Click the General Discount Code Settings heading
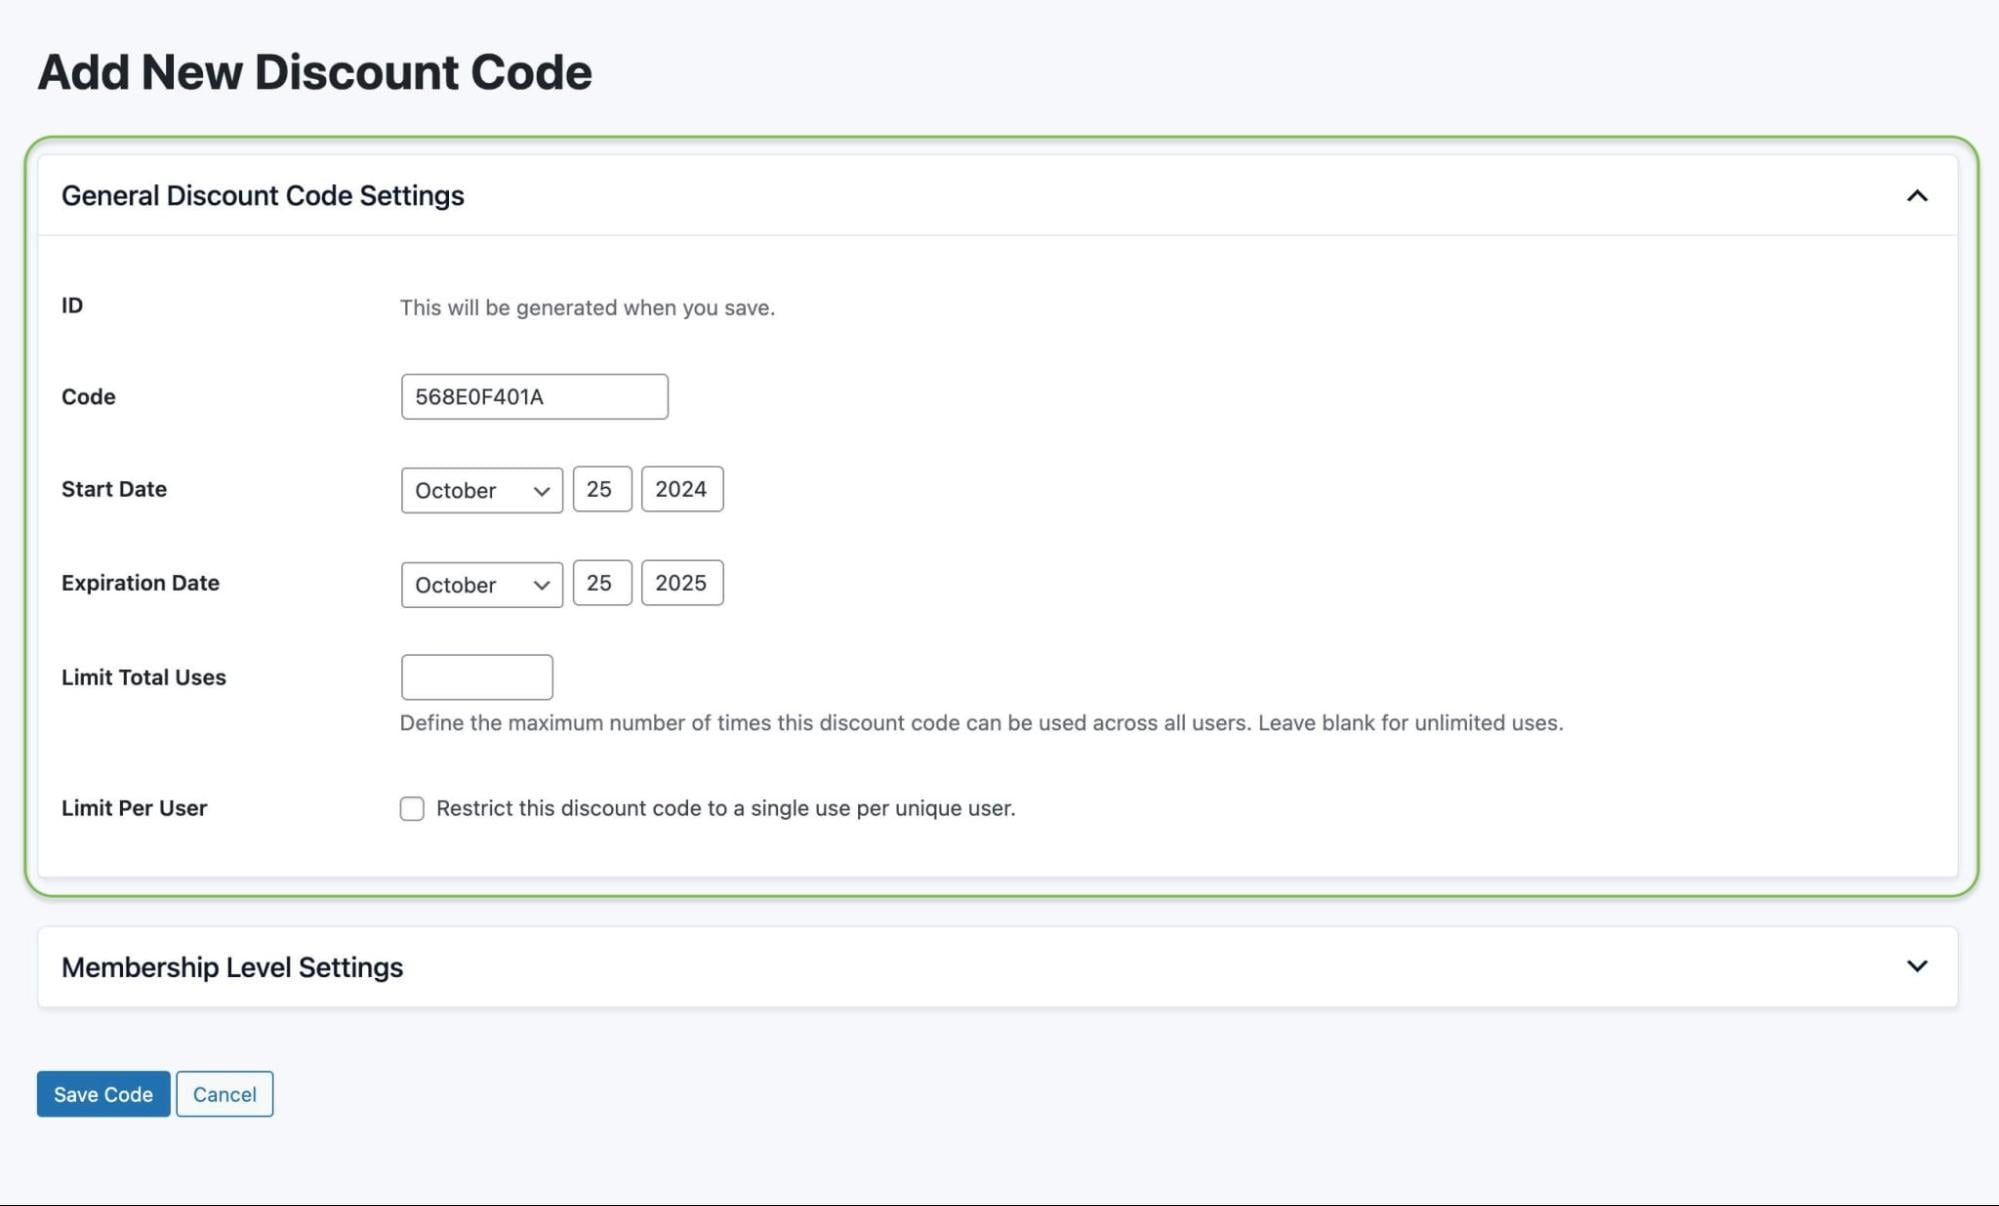The image size is (1999, 1206). (x=263, y=196)
